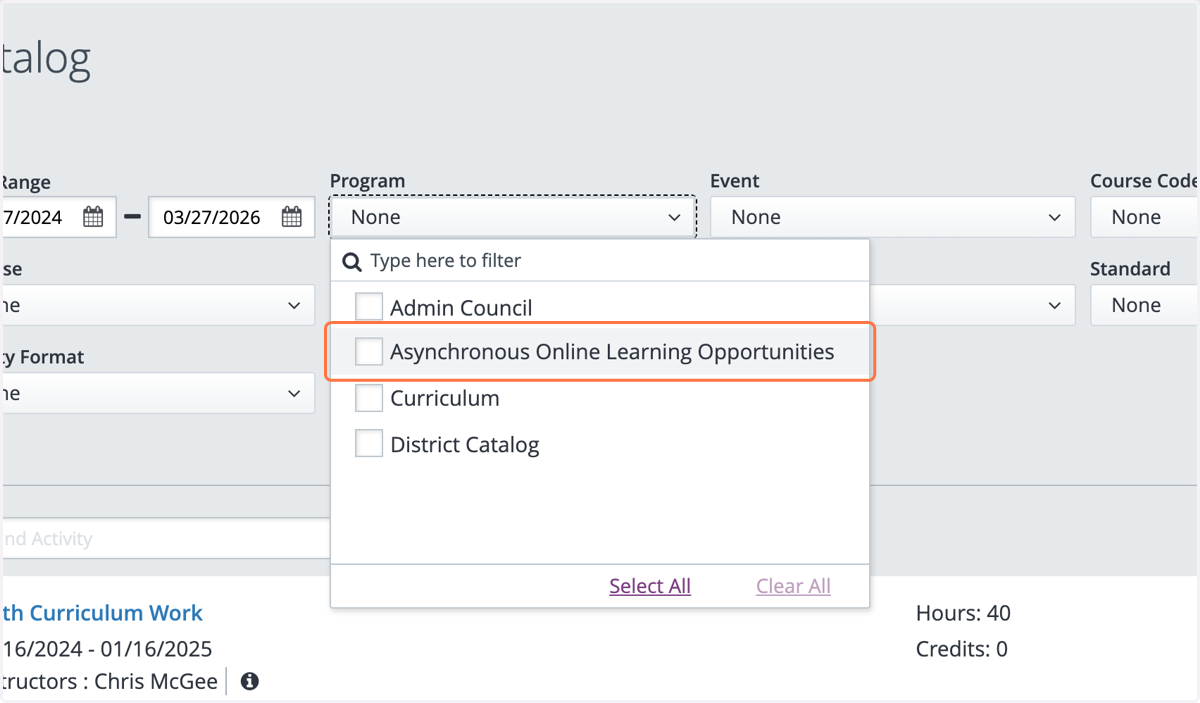The image size is (1200, 703).
Task: Enable the District Catalog checkbox
Action: [x=369, y=443]
